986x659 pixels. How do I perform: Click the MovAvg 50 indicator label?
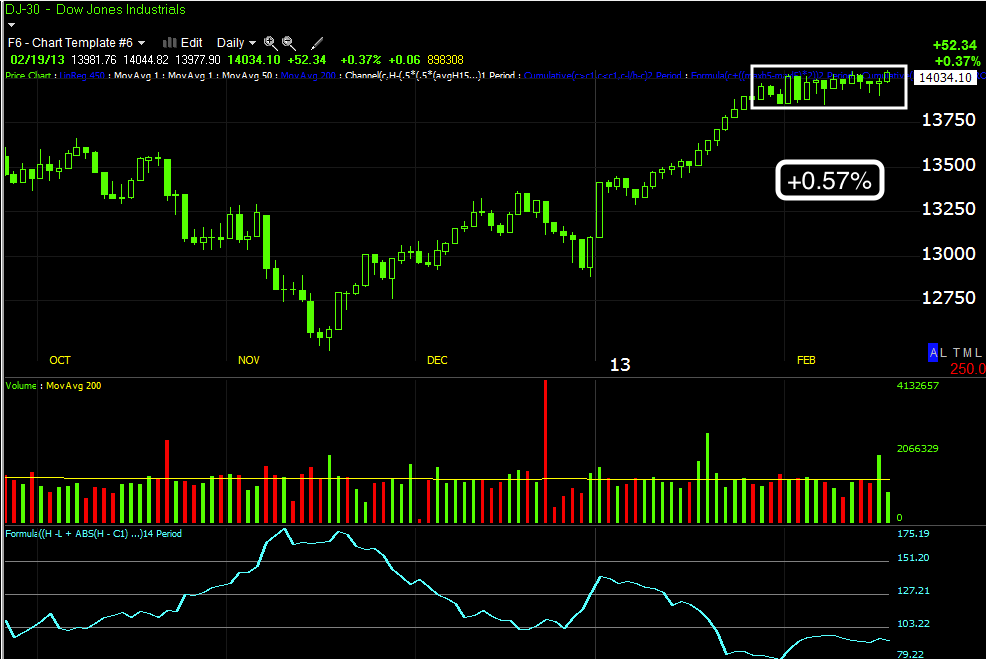pyautogui.click(x=247, y=75)
